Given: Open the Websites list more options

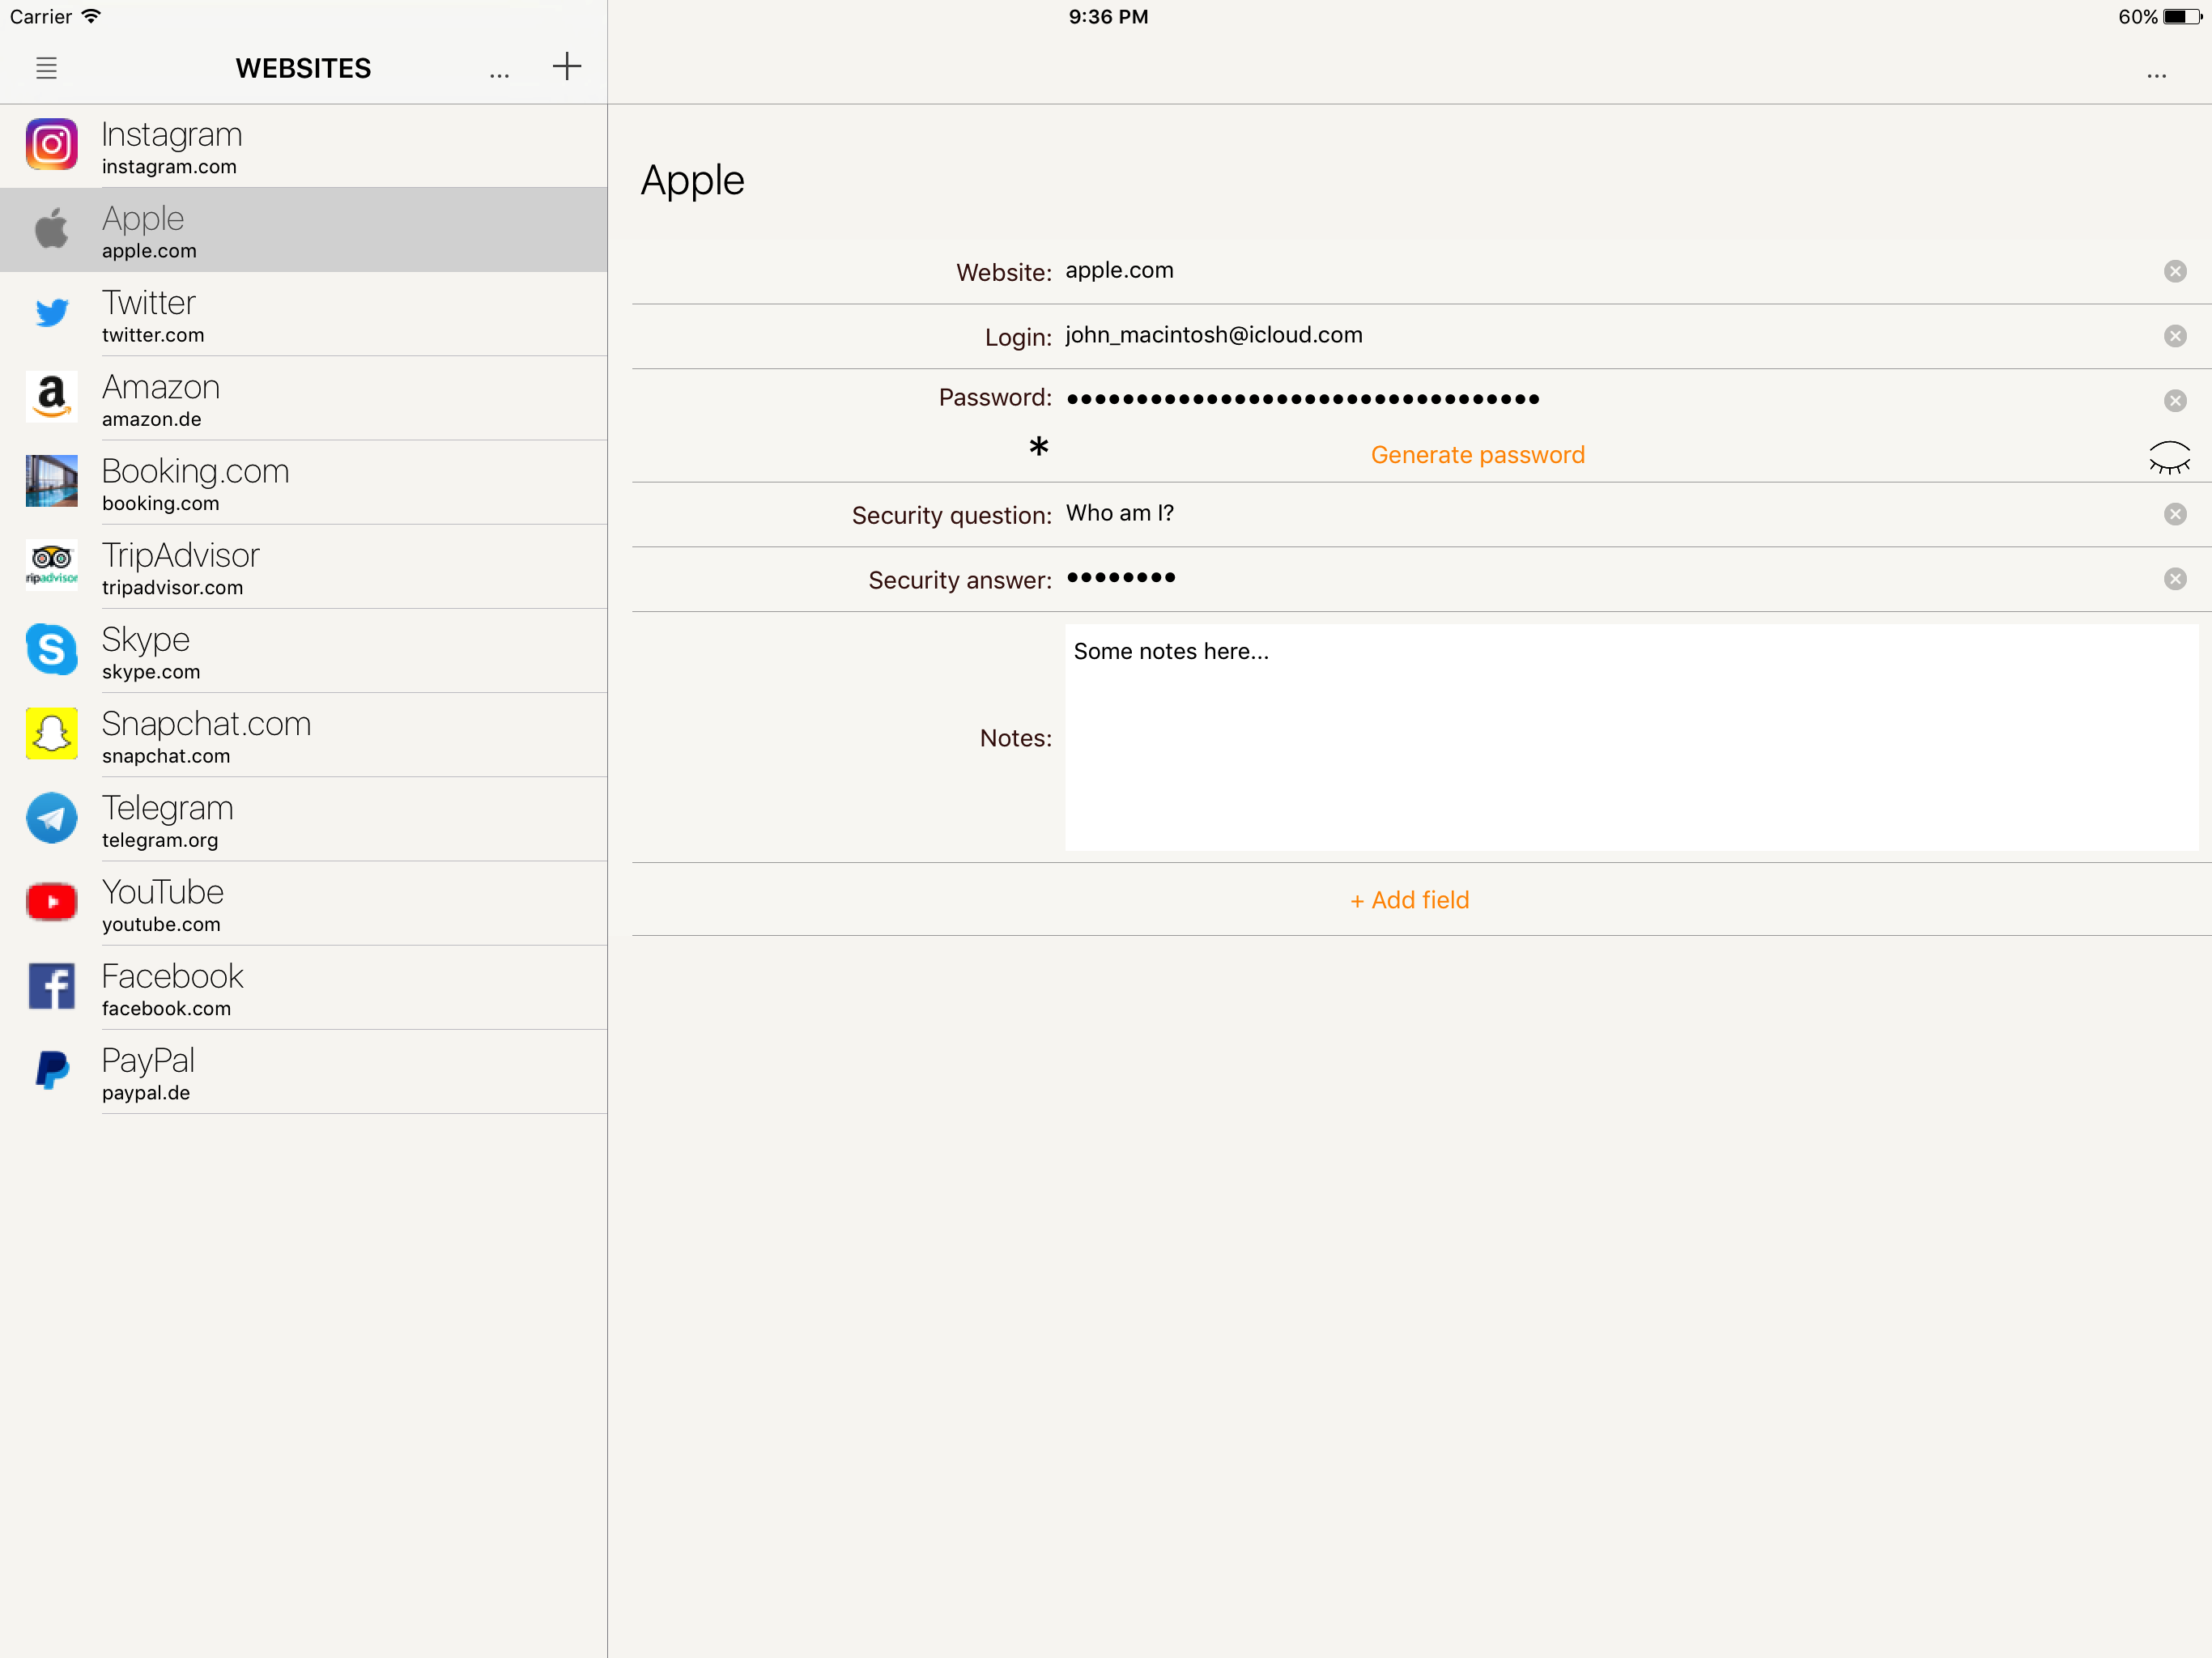Looking at the screenshot, I should [499, 75].
